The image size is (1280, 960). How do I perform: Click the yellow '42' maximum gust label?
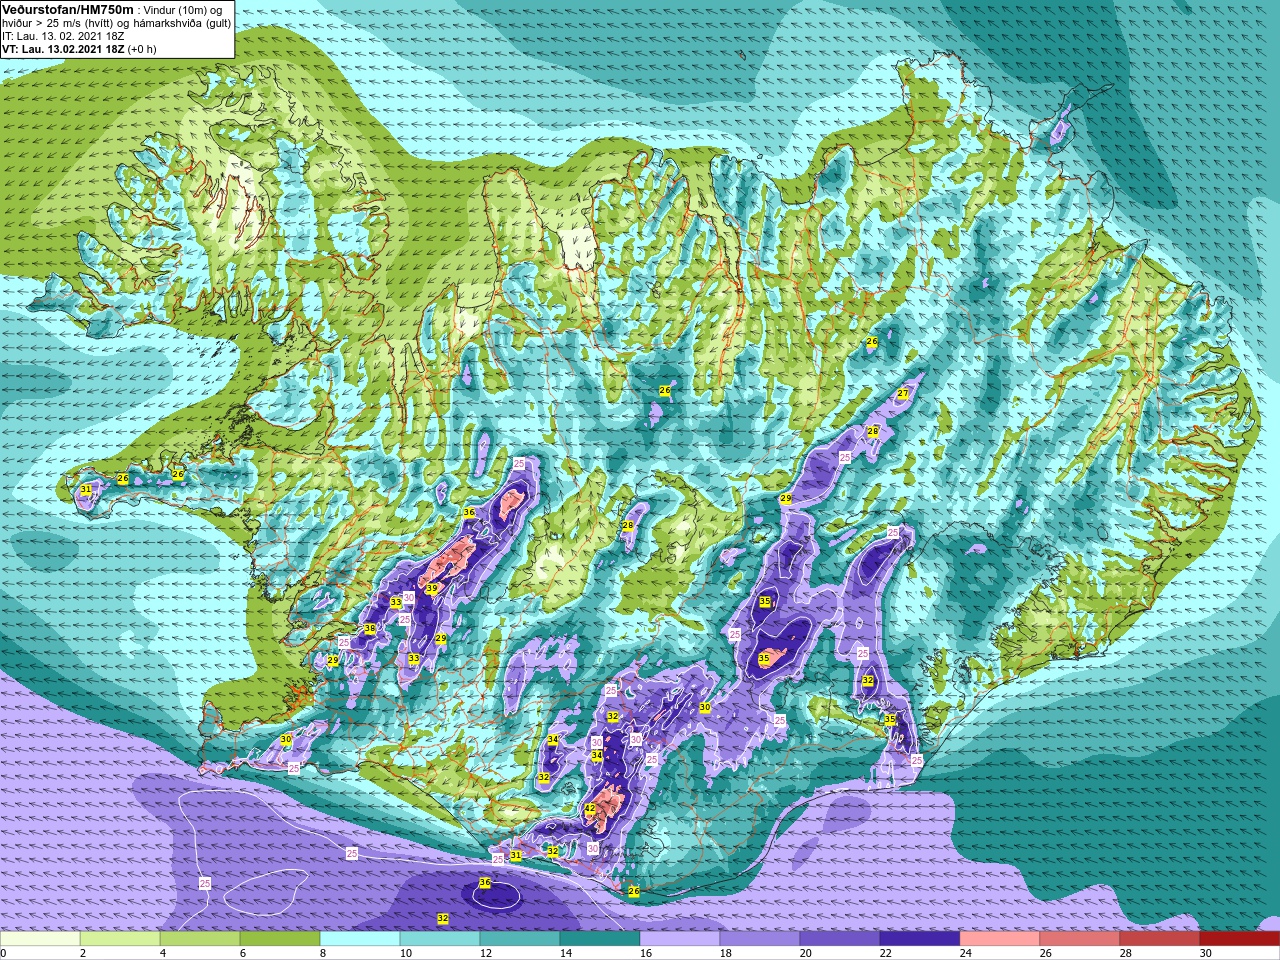[590, 809]
